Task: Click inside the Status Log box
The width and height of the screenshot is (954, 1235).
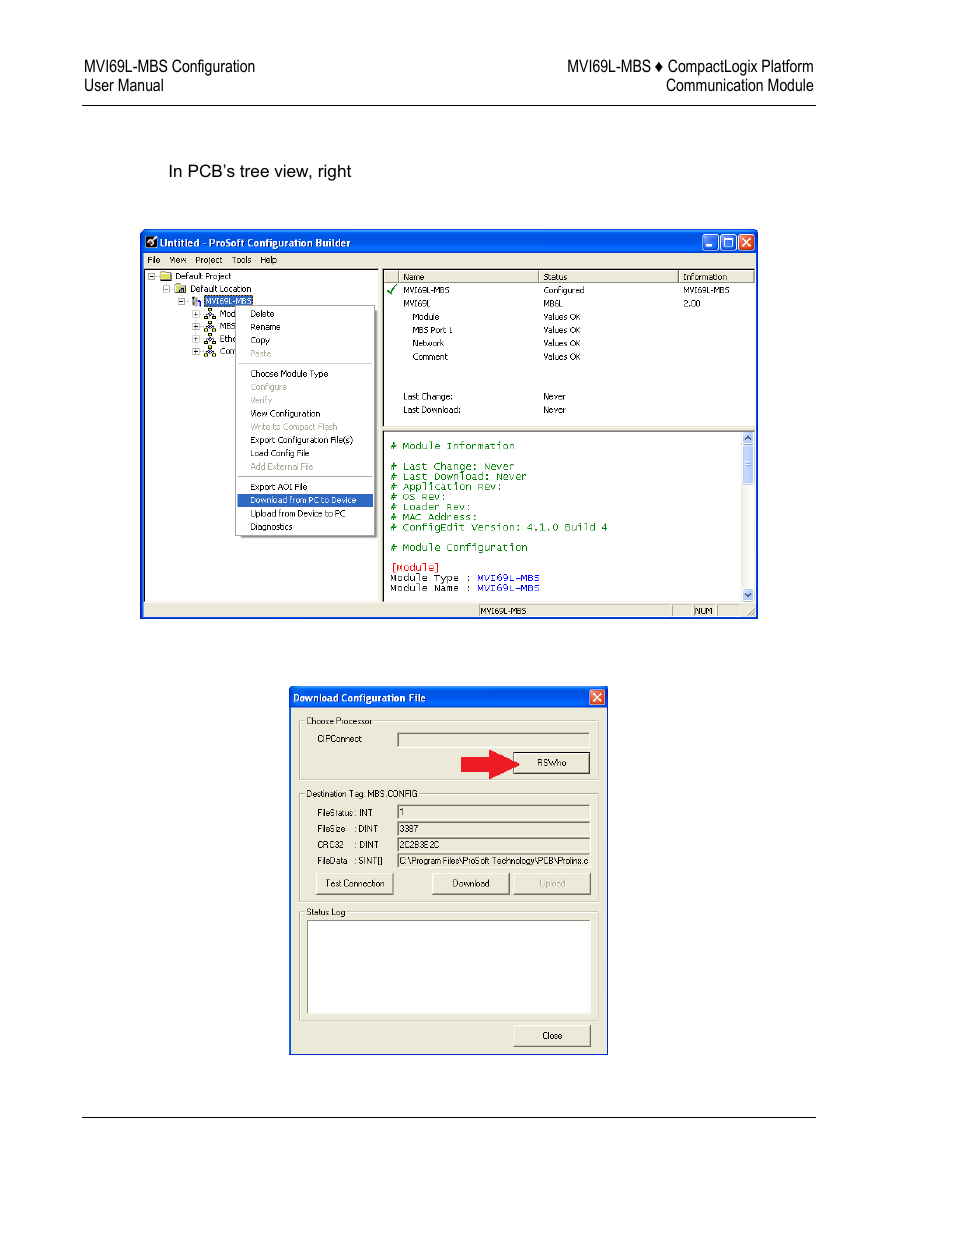Action: tap(449, 966)
